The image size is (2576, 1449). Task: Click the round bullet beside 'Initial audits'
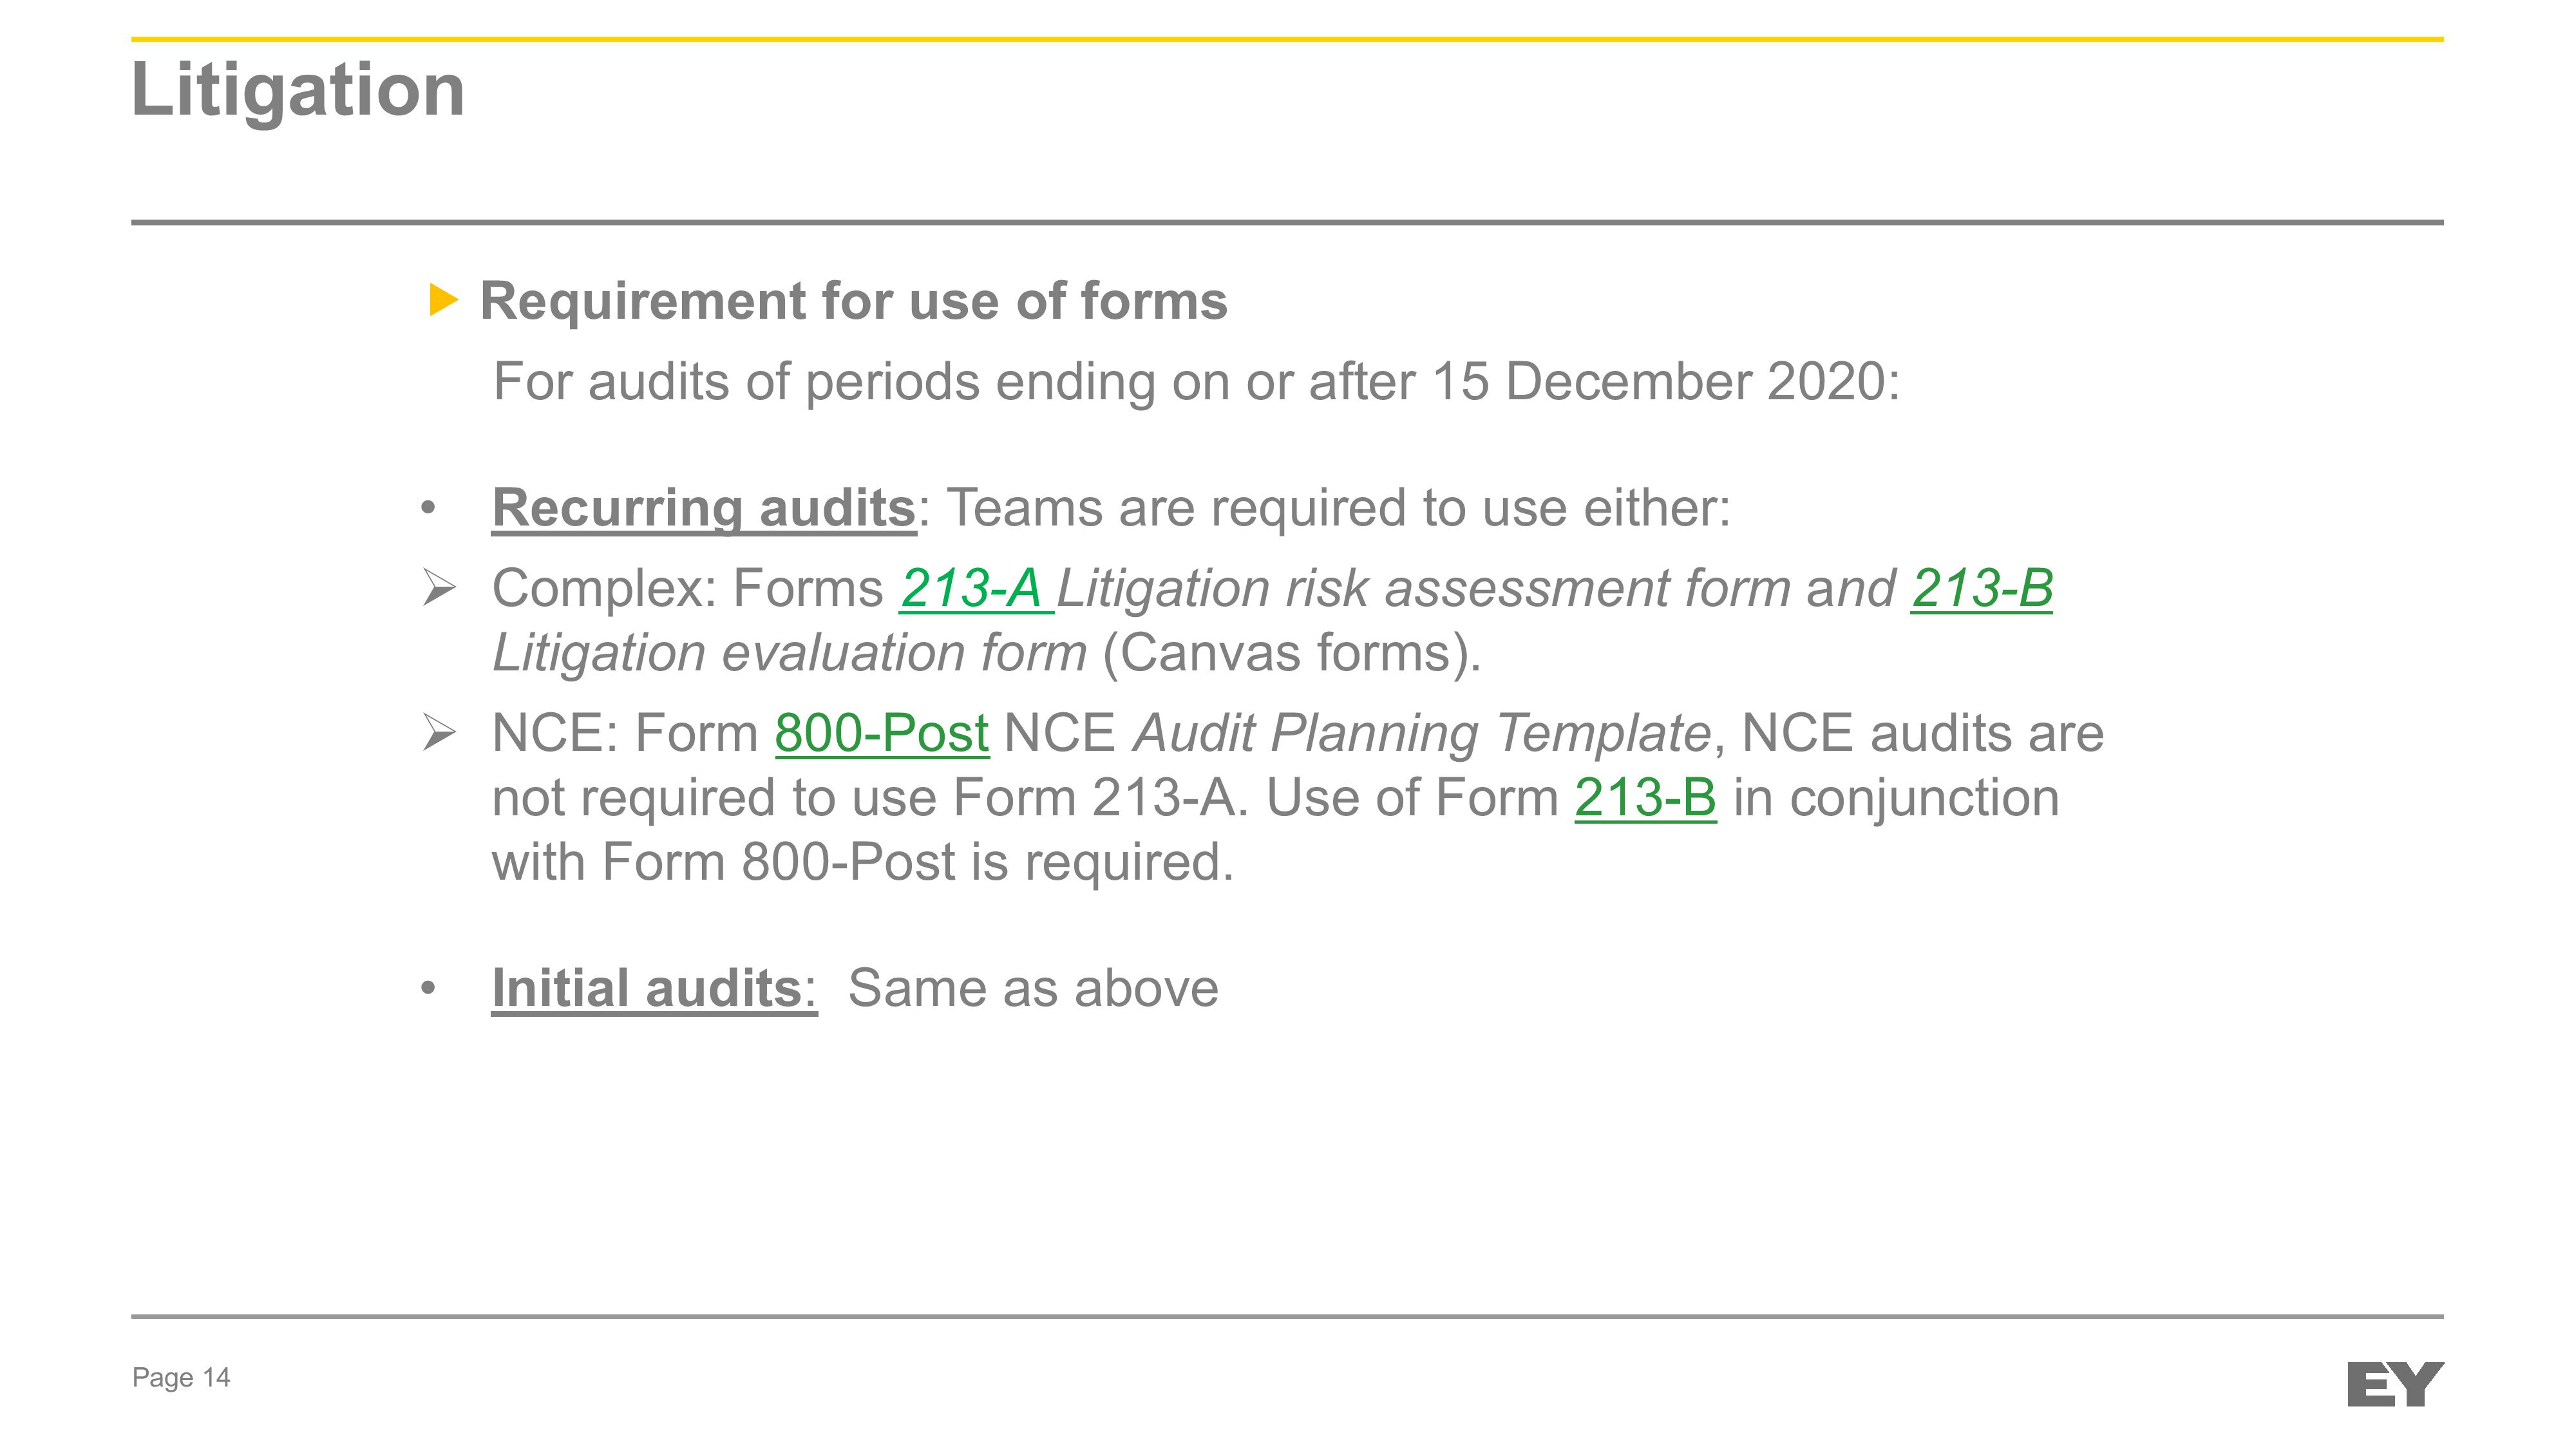(429, 989)
